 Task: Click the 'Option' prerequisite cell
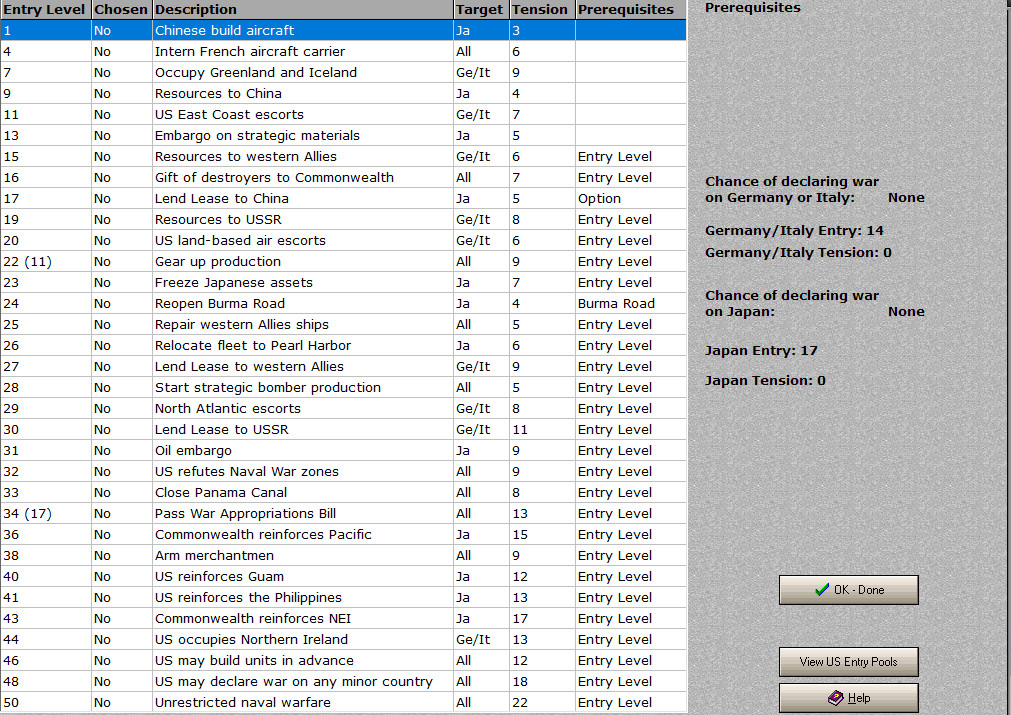[x=631, y=199]
